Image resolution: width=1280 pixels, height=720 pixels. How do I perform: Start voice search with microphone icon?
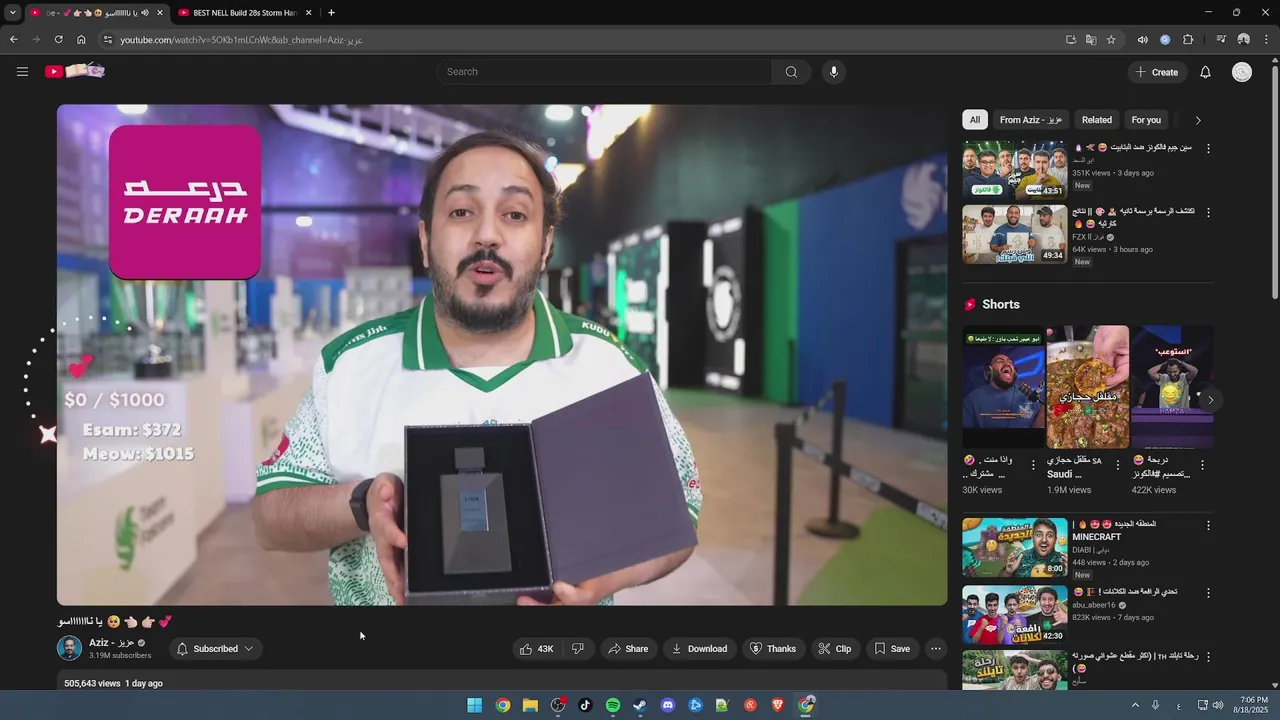tap(833, 72)
